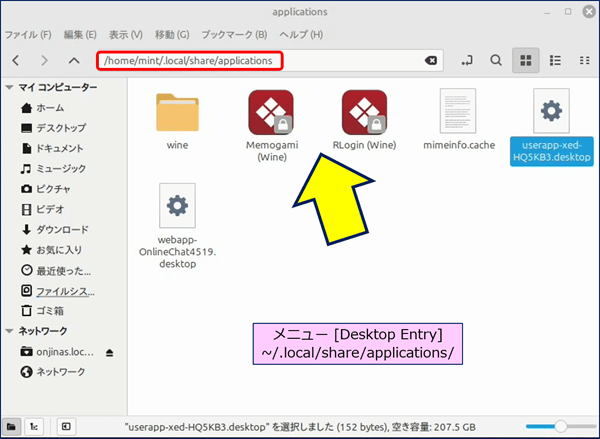600x439 pixels.
Task: Collapse the マイ コンピューター section
Action: 10,88
